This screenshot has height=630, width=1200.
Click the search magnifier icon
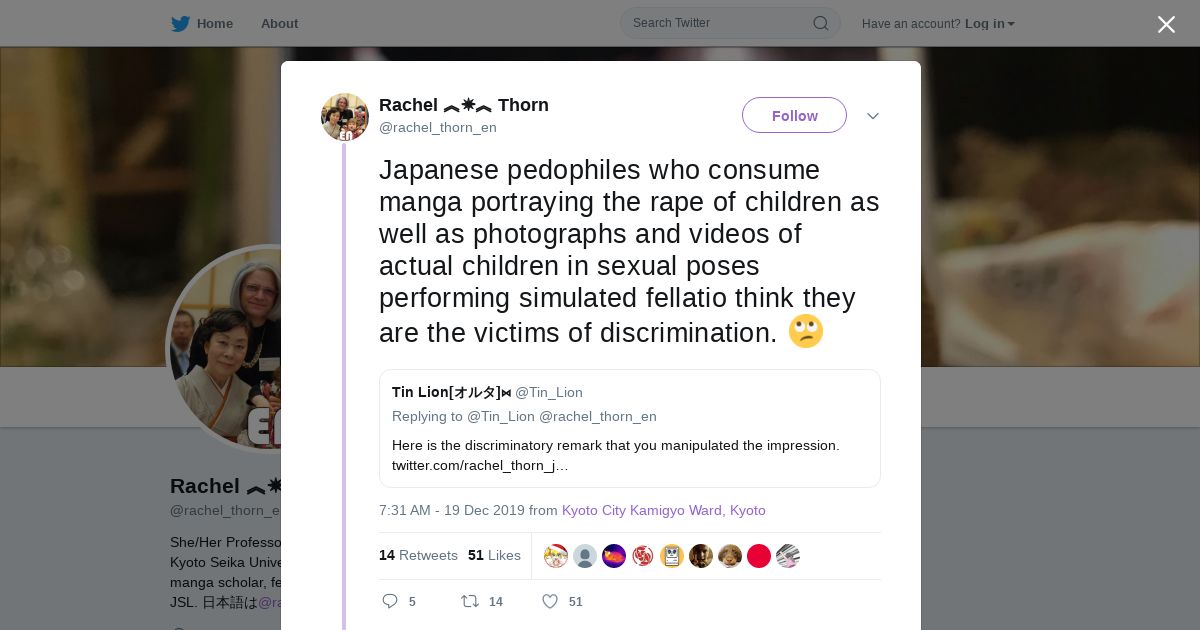click(820, 23)
